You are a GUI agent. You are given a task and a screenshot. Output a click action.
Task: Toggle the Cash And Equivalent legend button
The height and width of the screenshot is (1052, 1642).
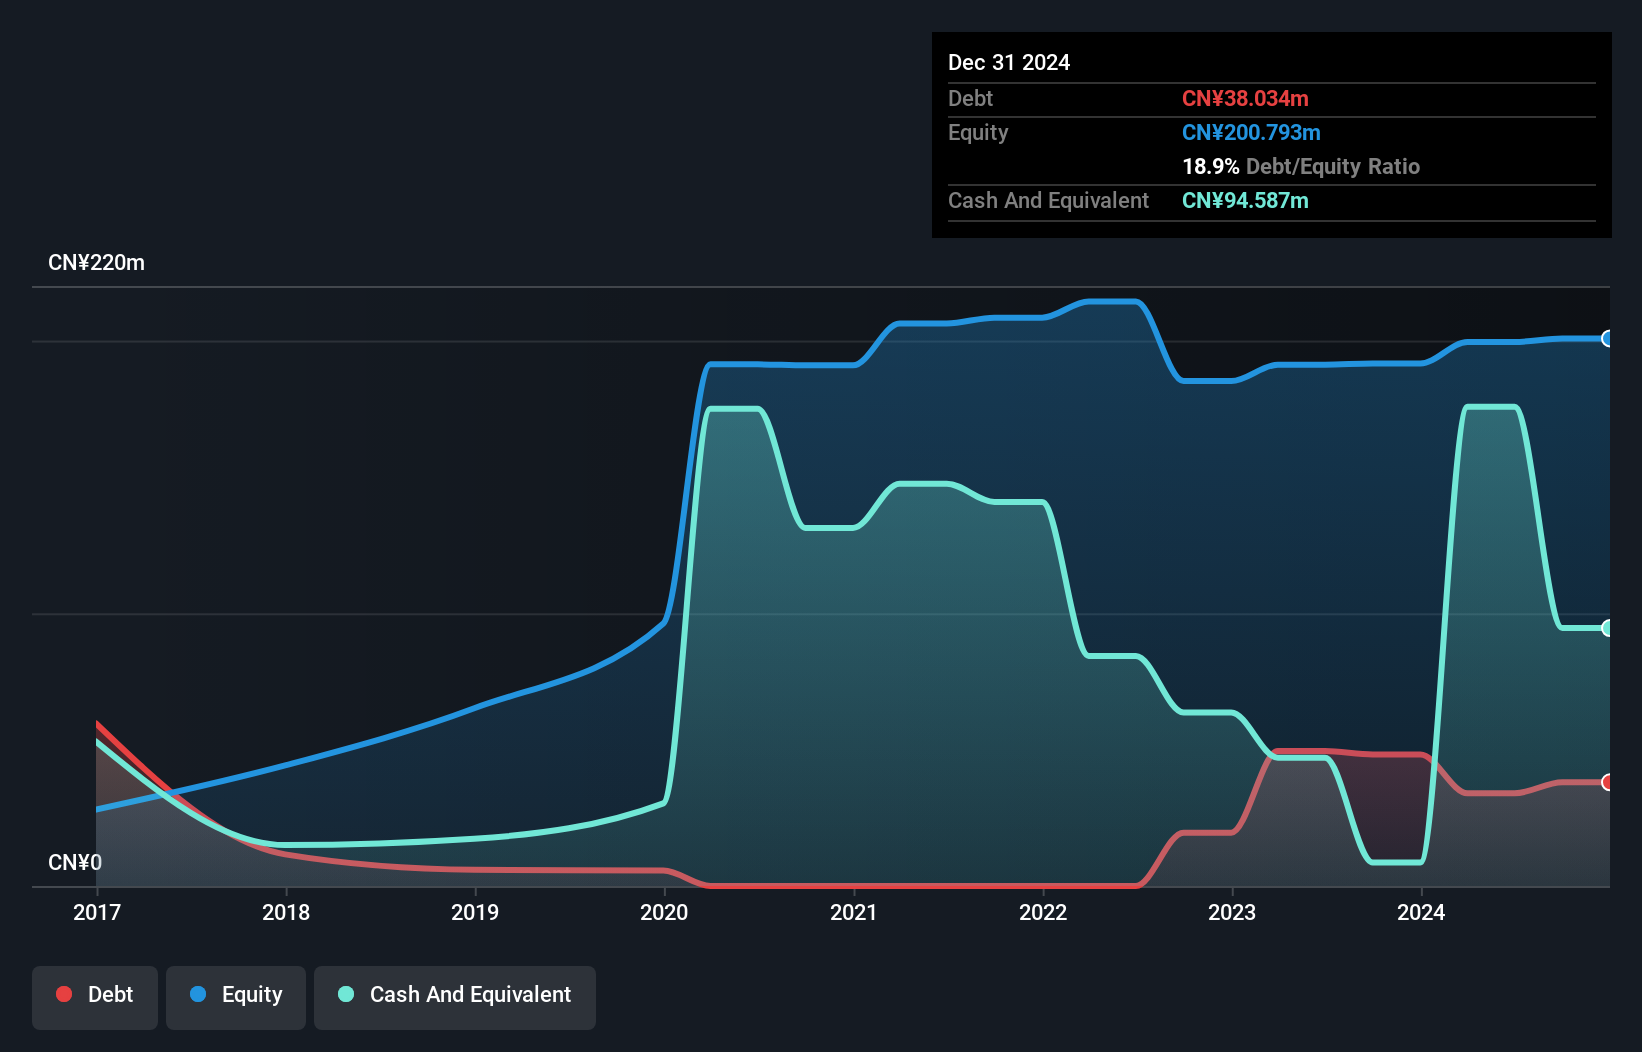[x=455, y=997]
